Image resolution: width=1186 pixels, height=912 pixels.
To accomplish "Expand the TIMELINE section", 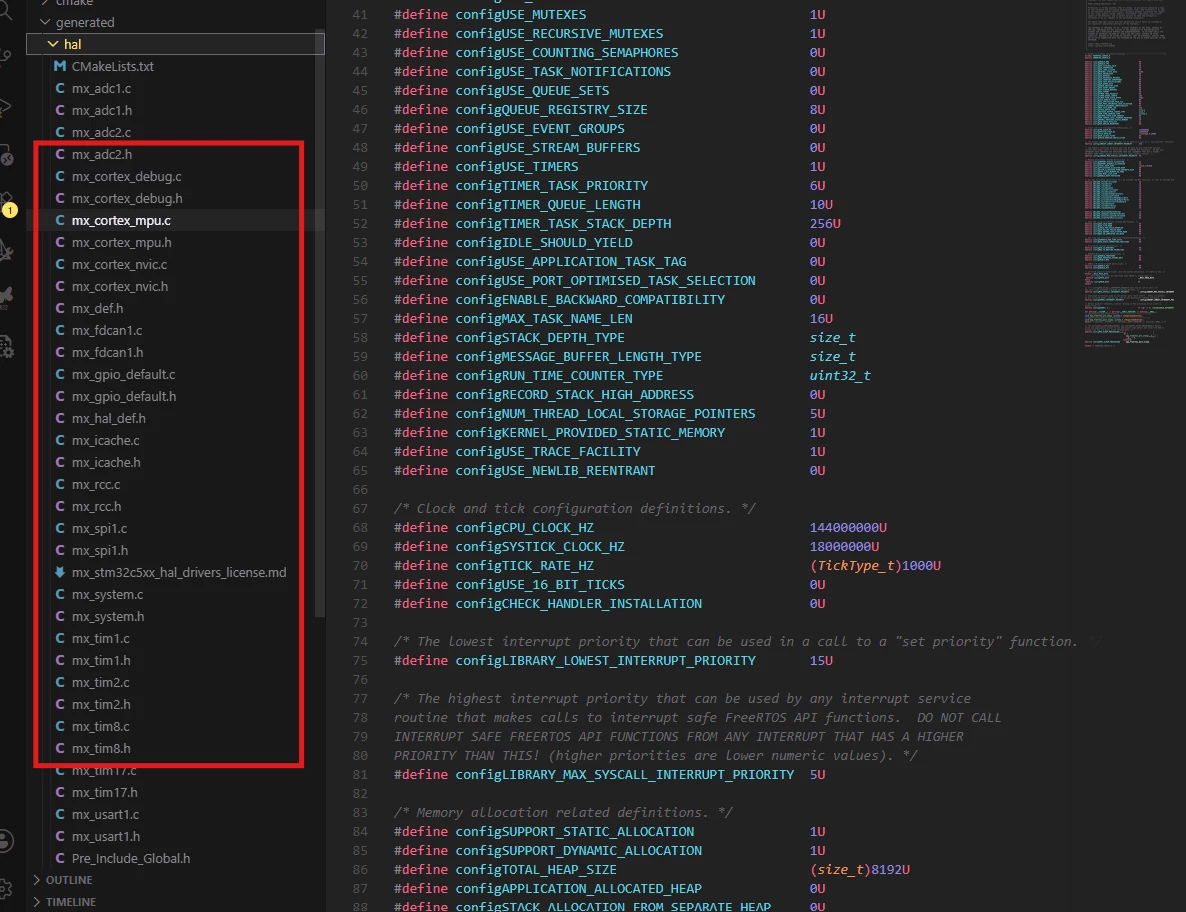I will tap(37, 902).
